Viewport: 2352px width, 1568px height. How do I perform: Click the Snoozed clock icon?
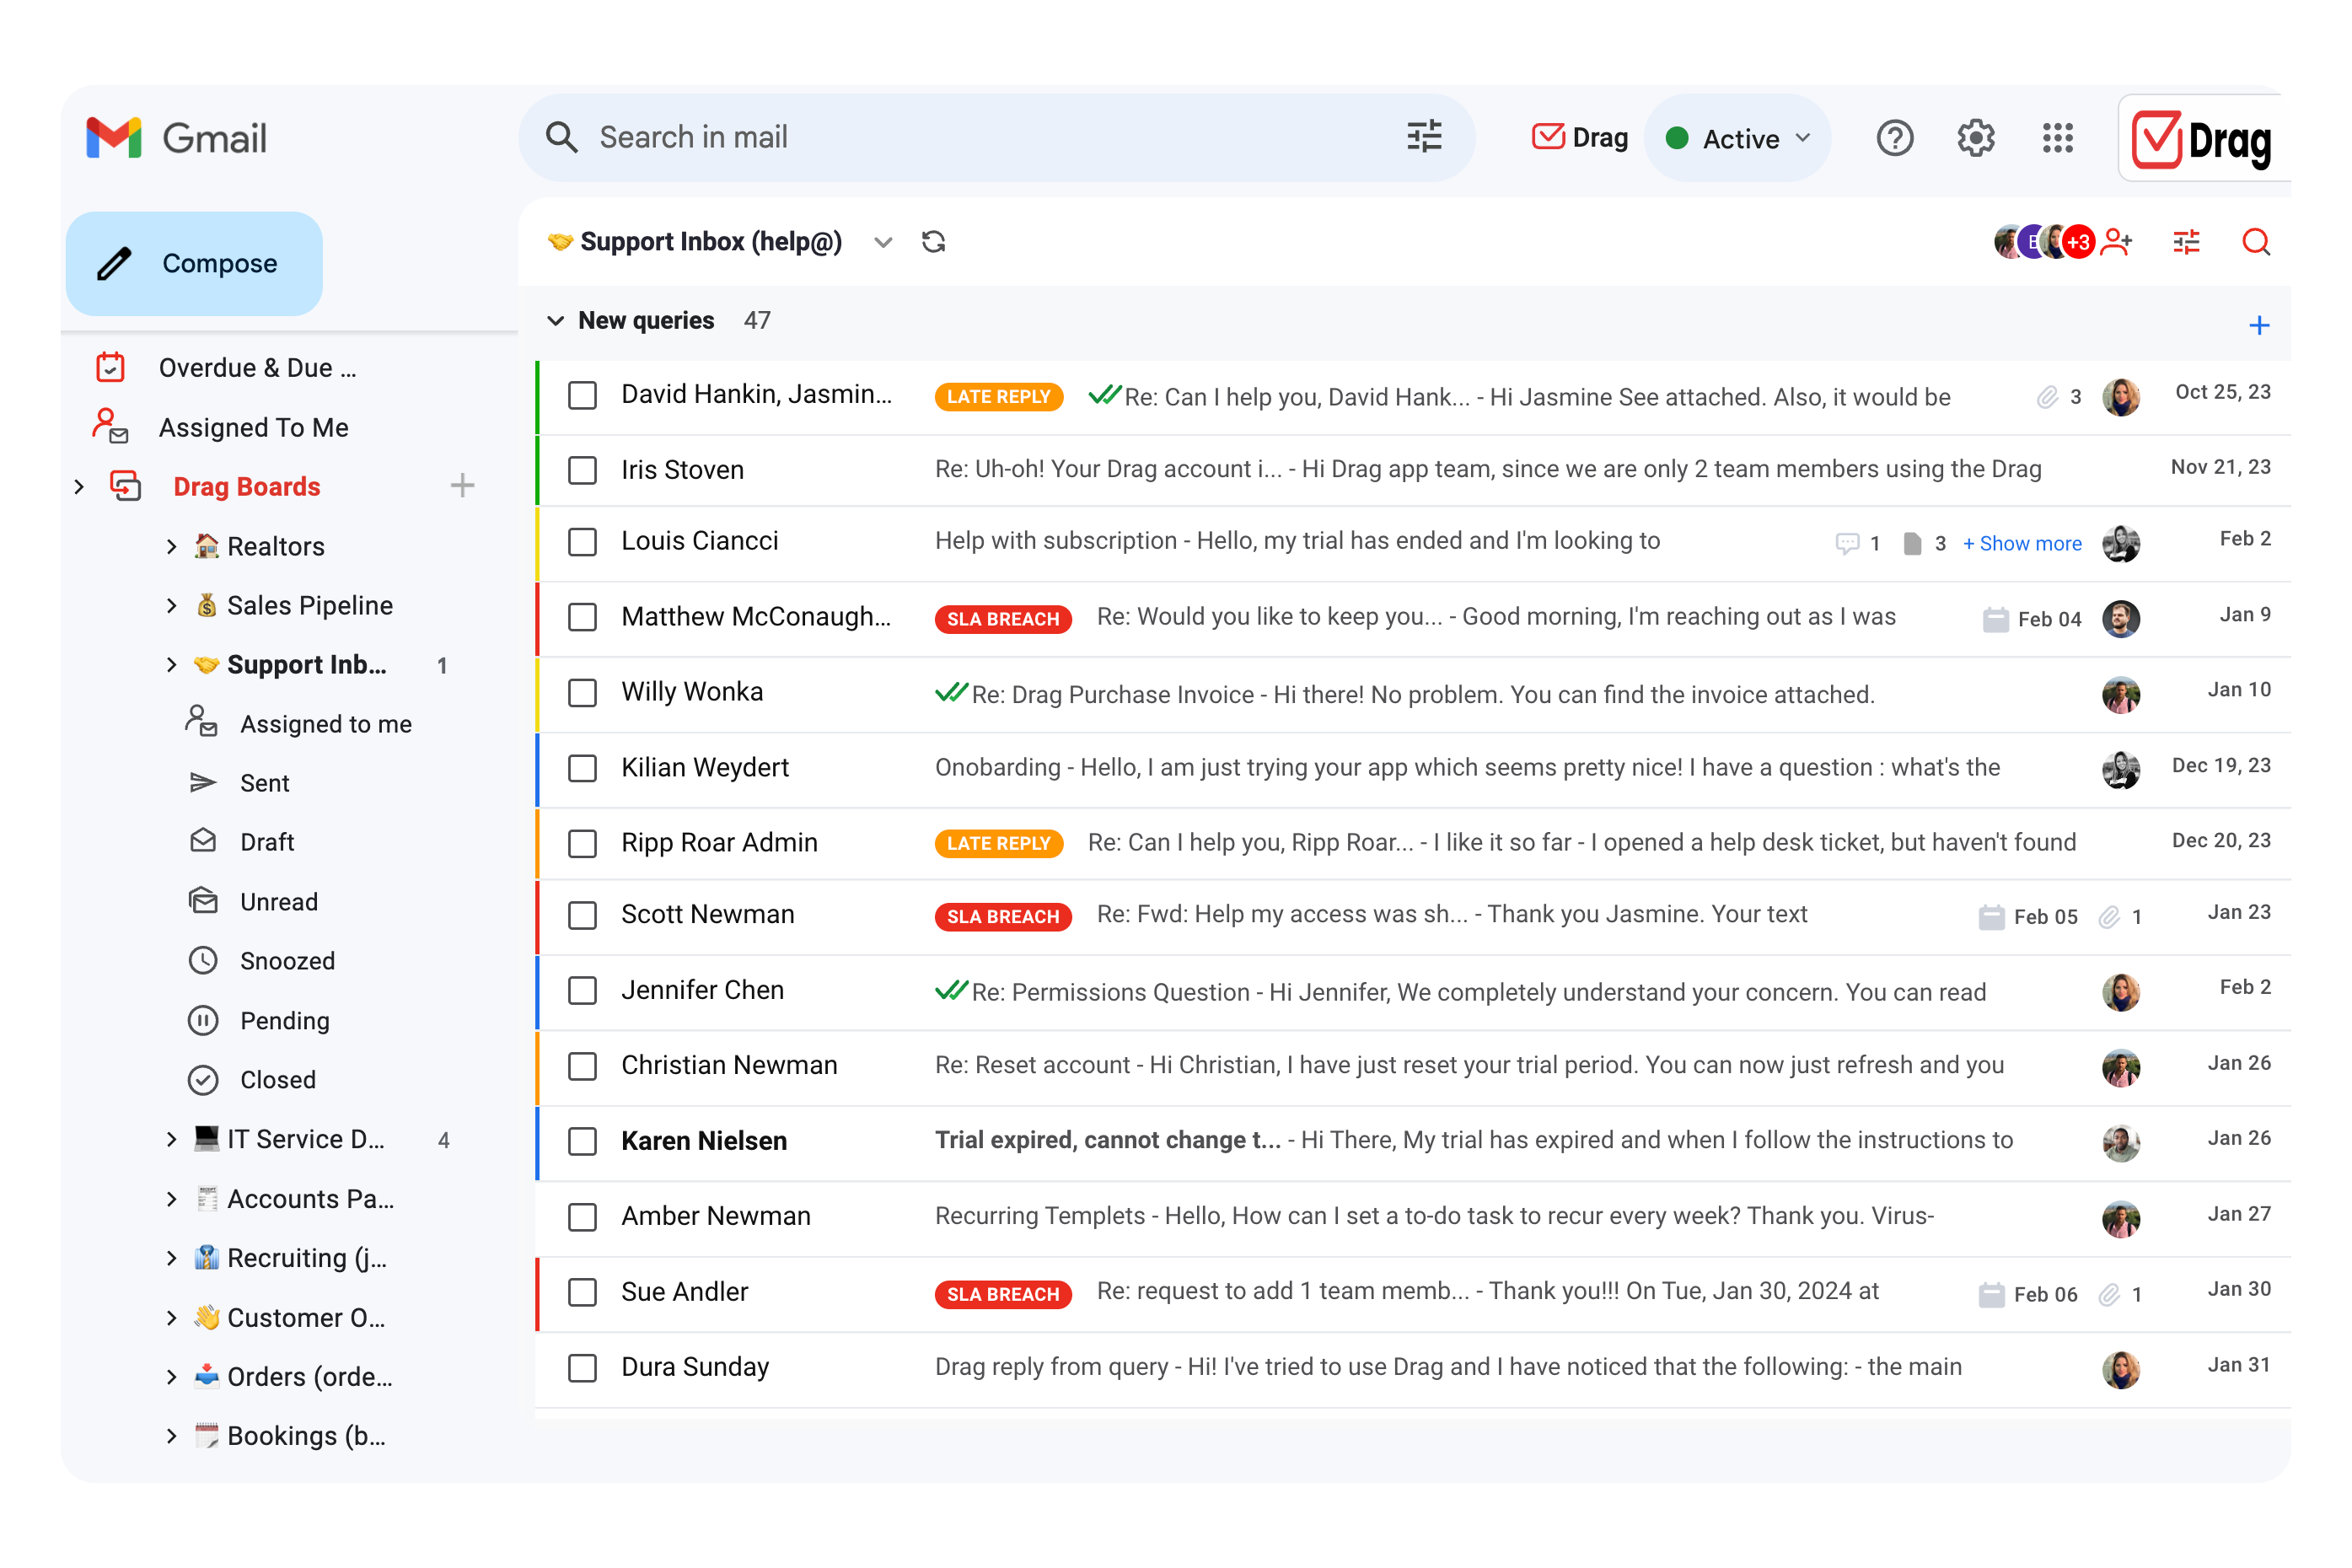(x=203, y=960)
